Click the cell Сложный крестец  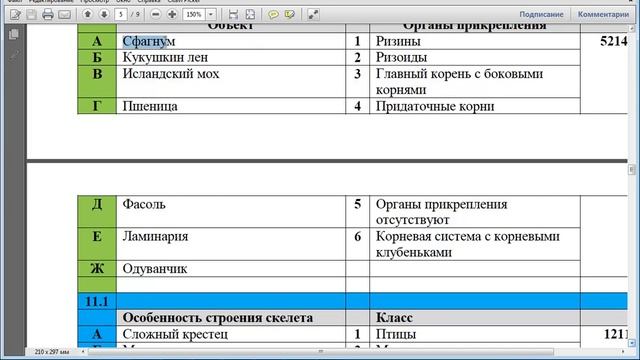(175, 334)
